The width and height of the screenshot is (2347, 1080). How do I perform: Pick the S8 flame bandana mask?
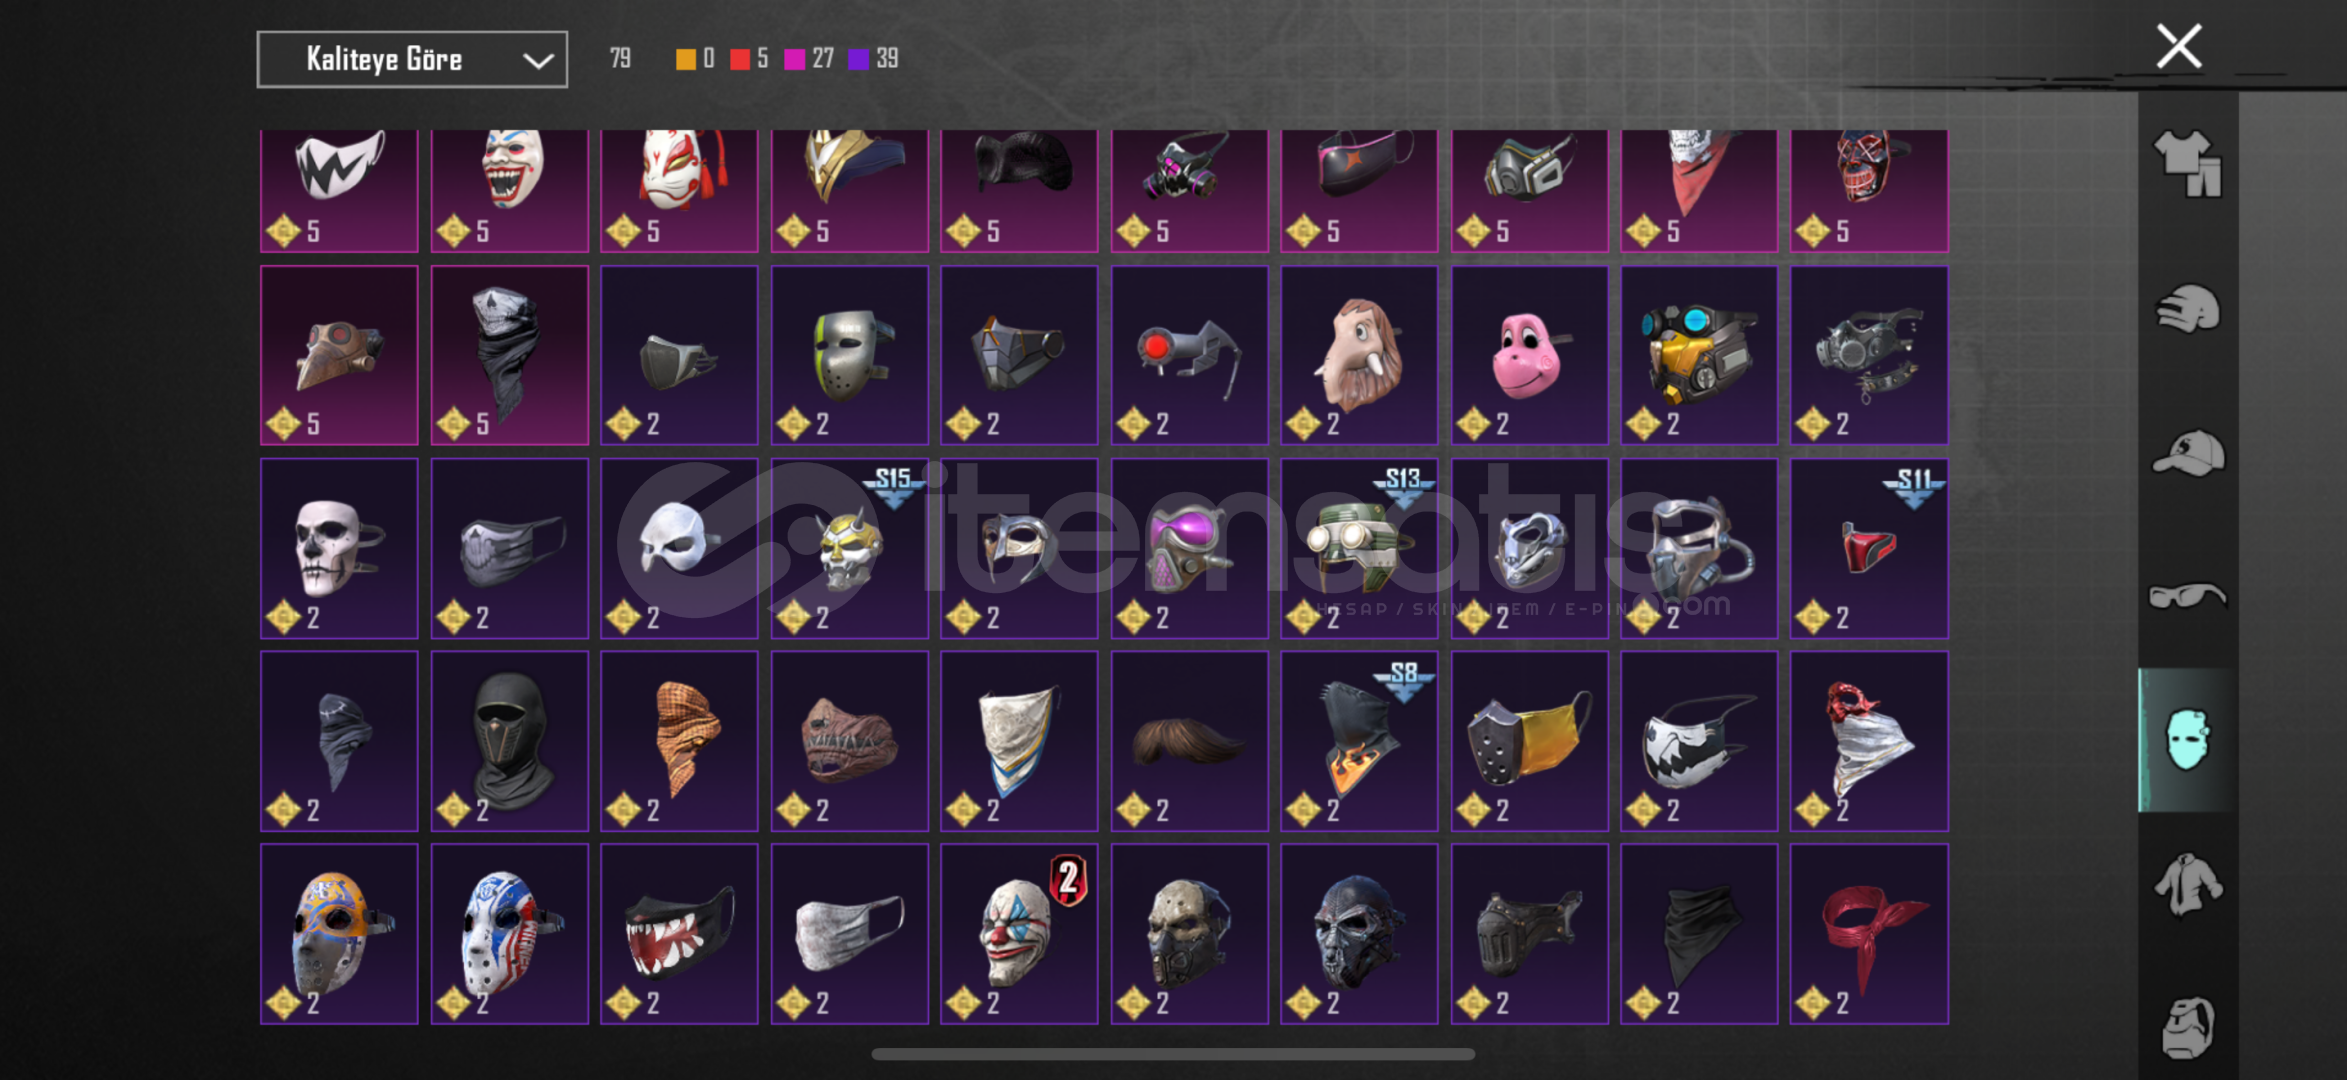click(x=1359, y=741)
